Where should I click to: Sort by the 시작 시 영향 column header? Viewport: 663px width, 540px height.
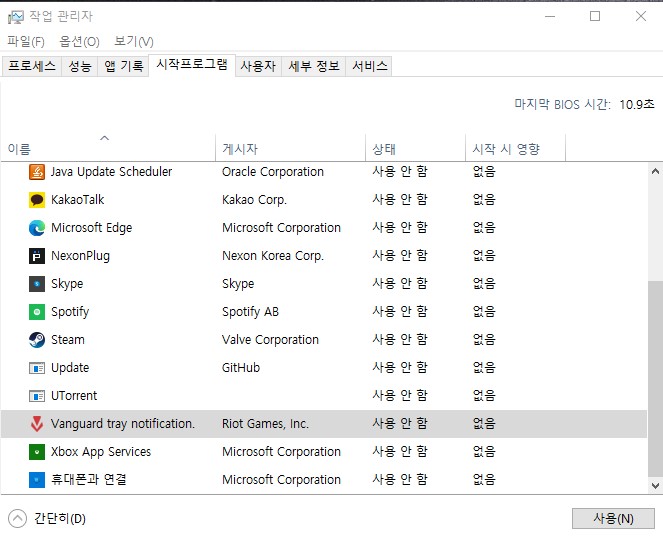515,148
